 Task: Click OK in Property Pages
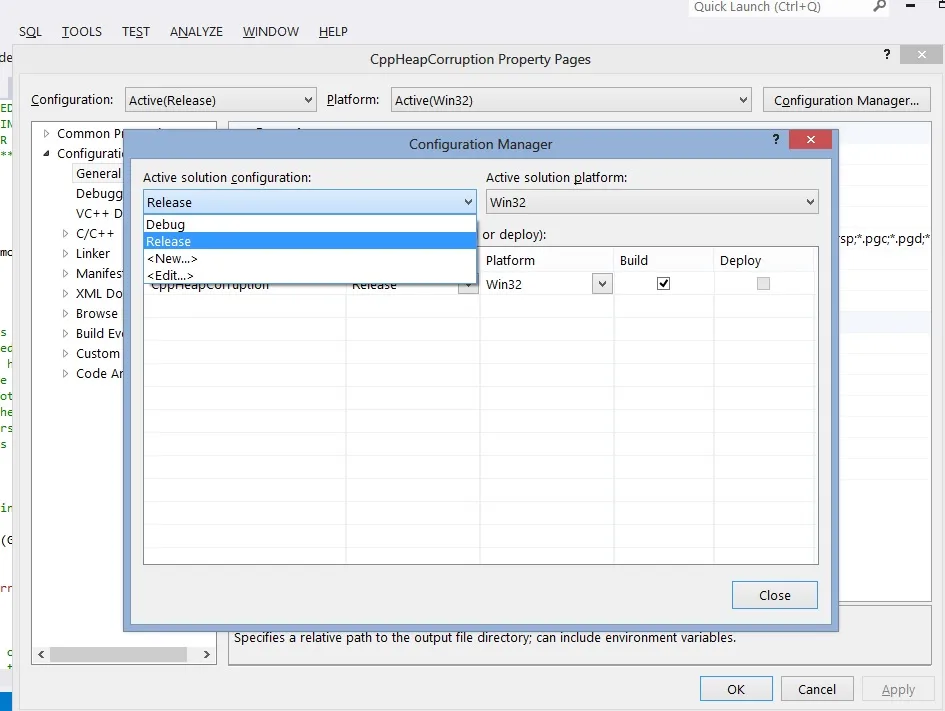pyautogui.click(x=736, y=689)
